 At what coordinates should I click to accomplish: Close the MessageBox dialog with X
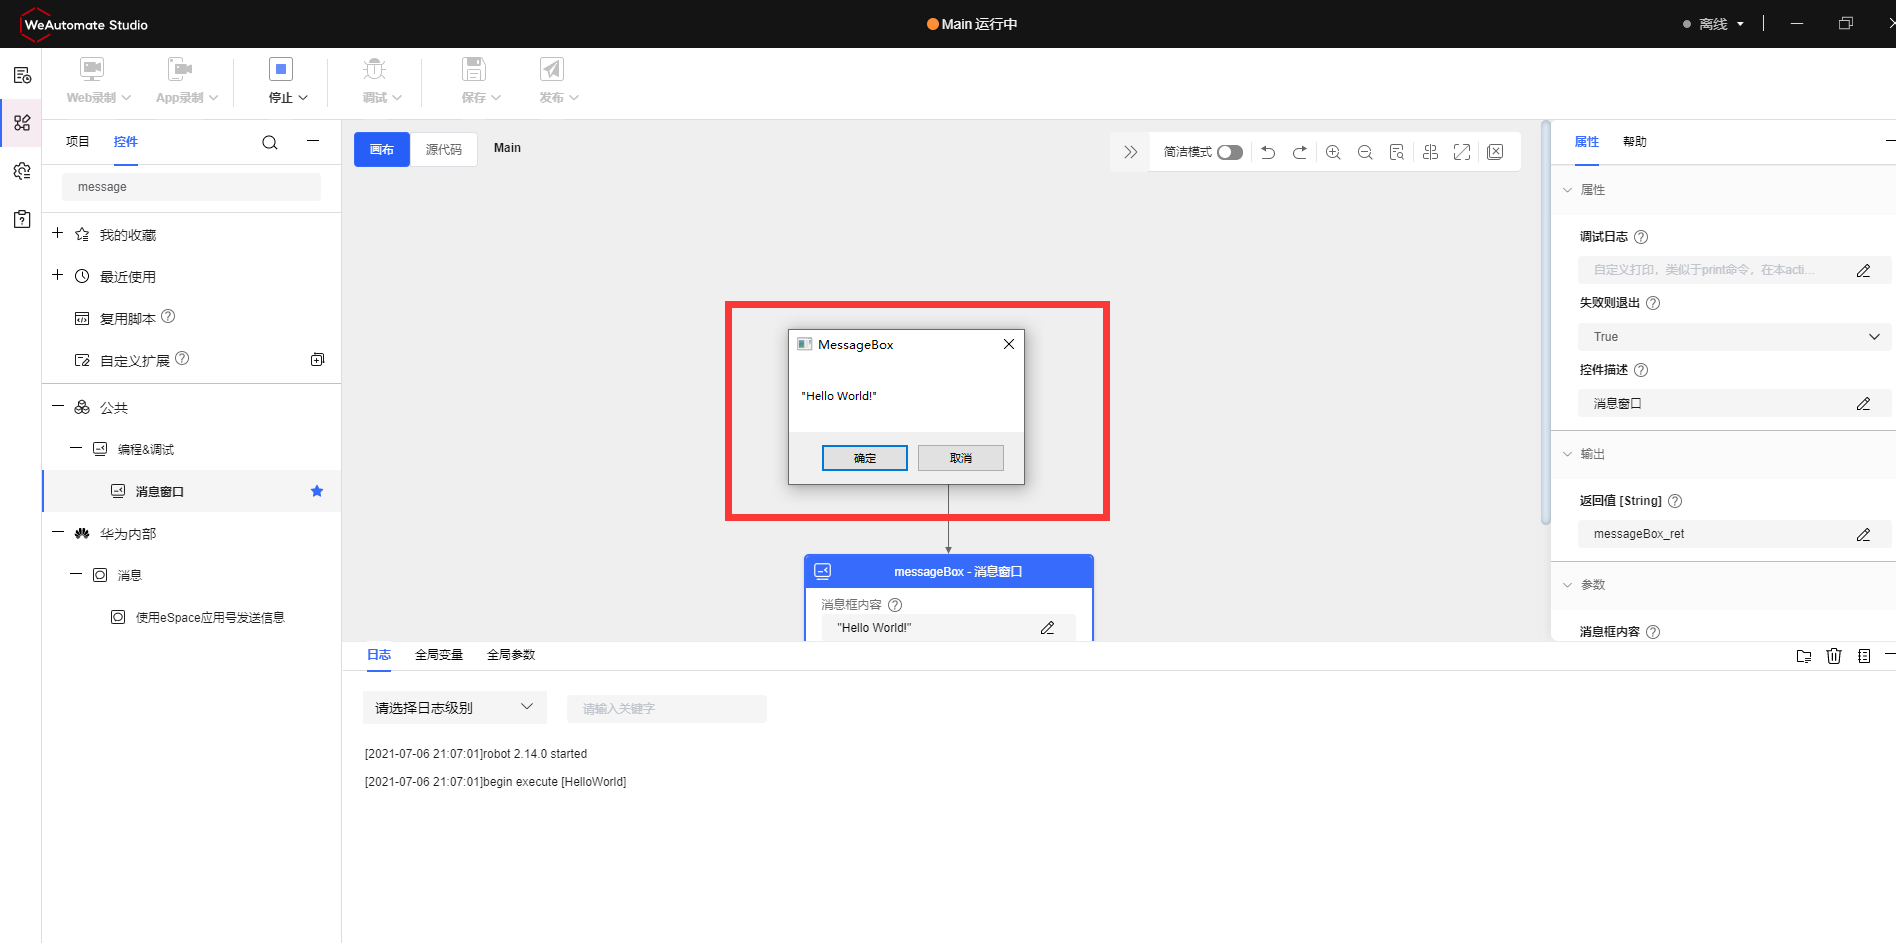1009,344
